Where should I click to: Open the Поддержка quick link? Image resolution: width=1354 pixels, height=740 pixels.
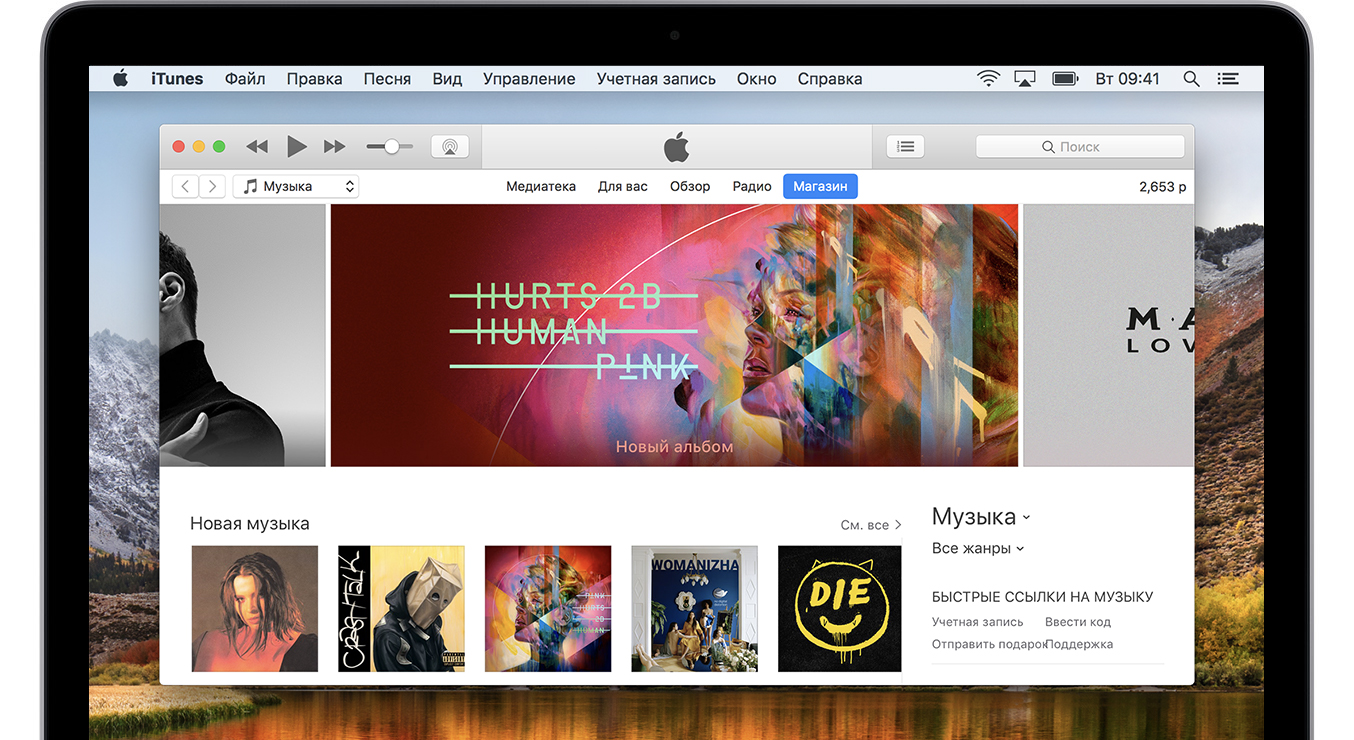(1079, 644)
